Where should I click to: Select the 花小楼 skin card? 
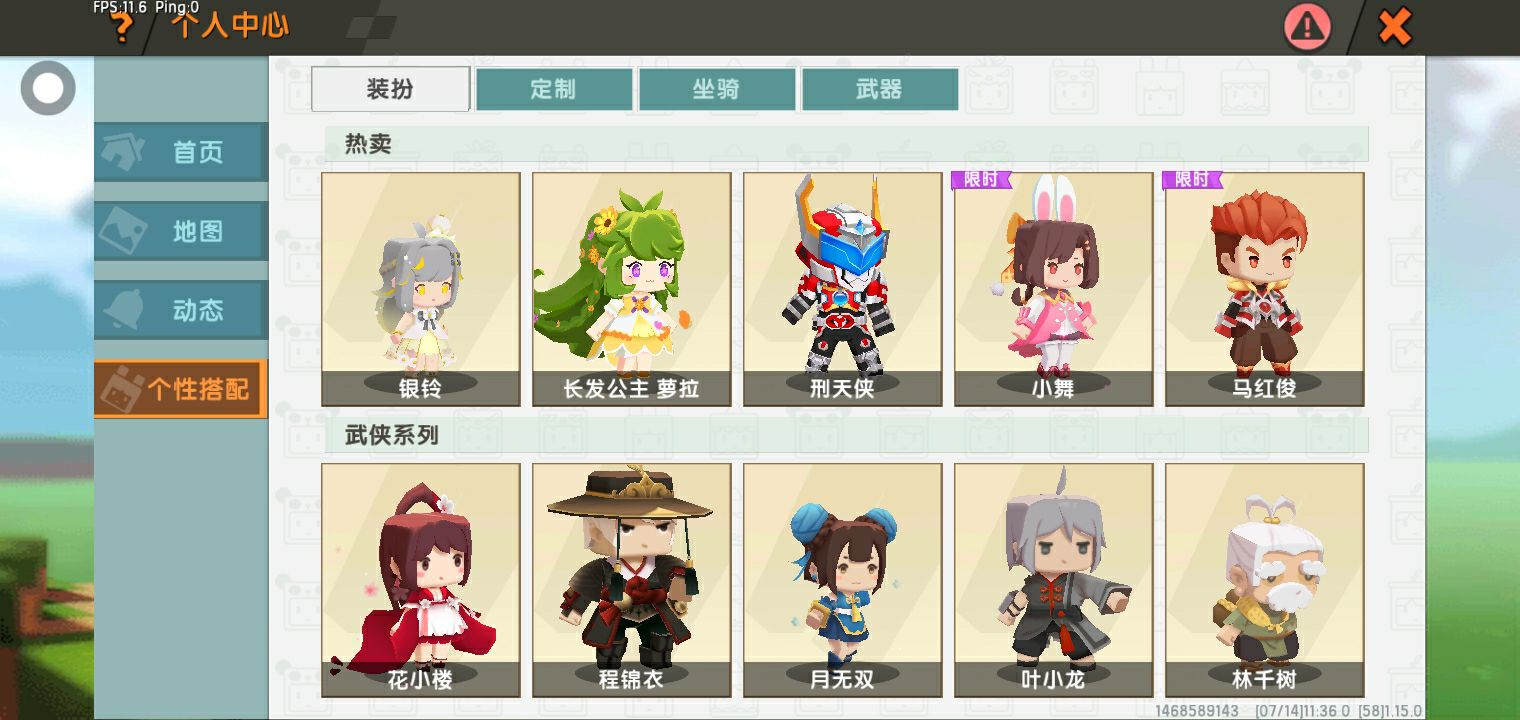point(421,580)
